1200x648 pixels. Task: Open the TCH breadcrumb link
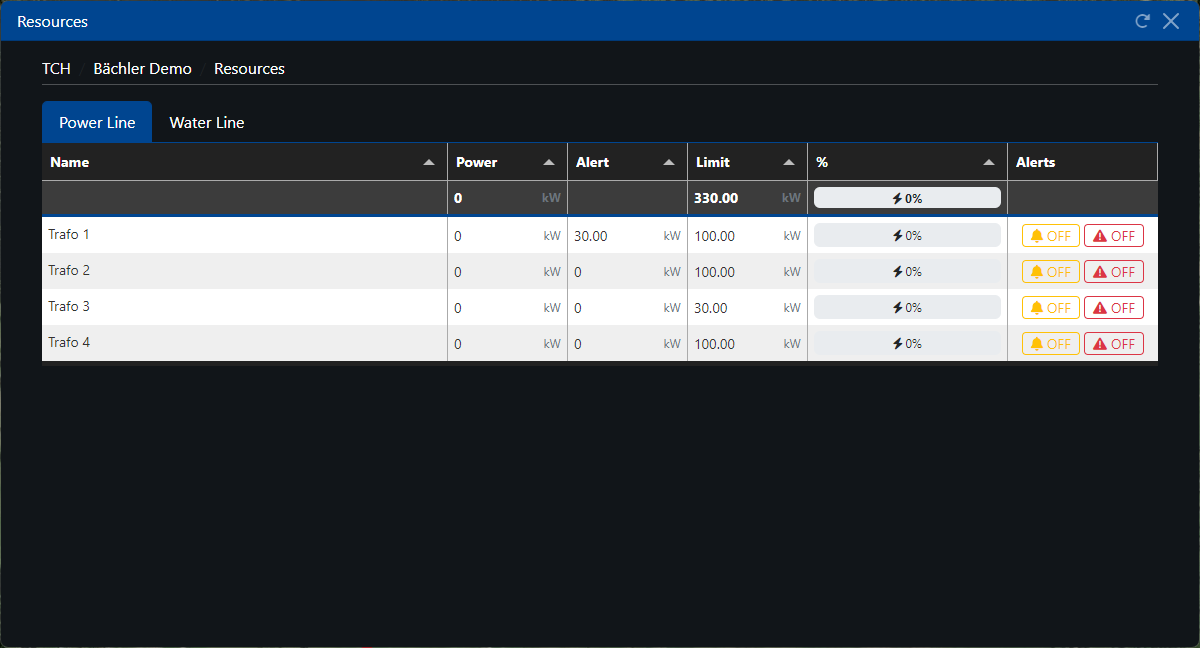point(56,69)
